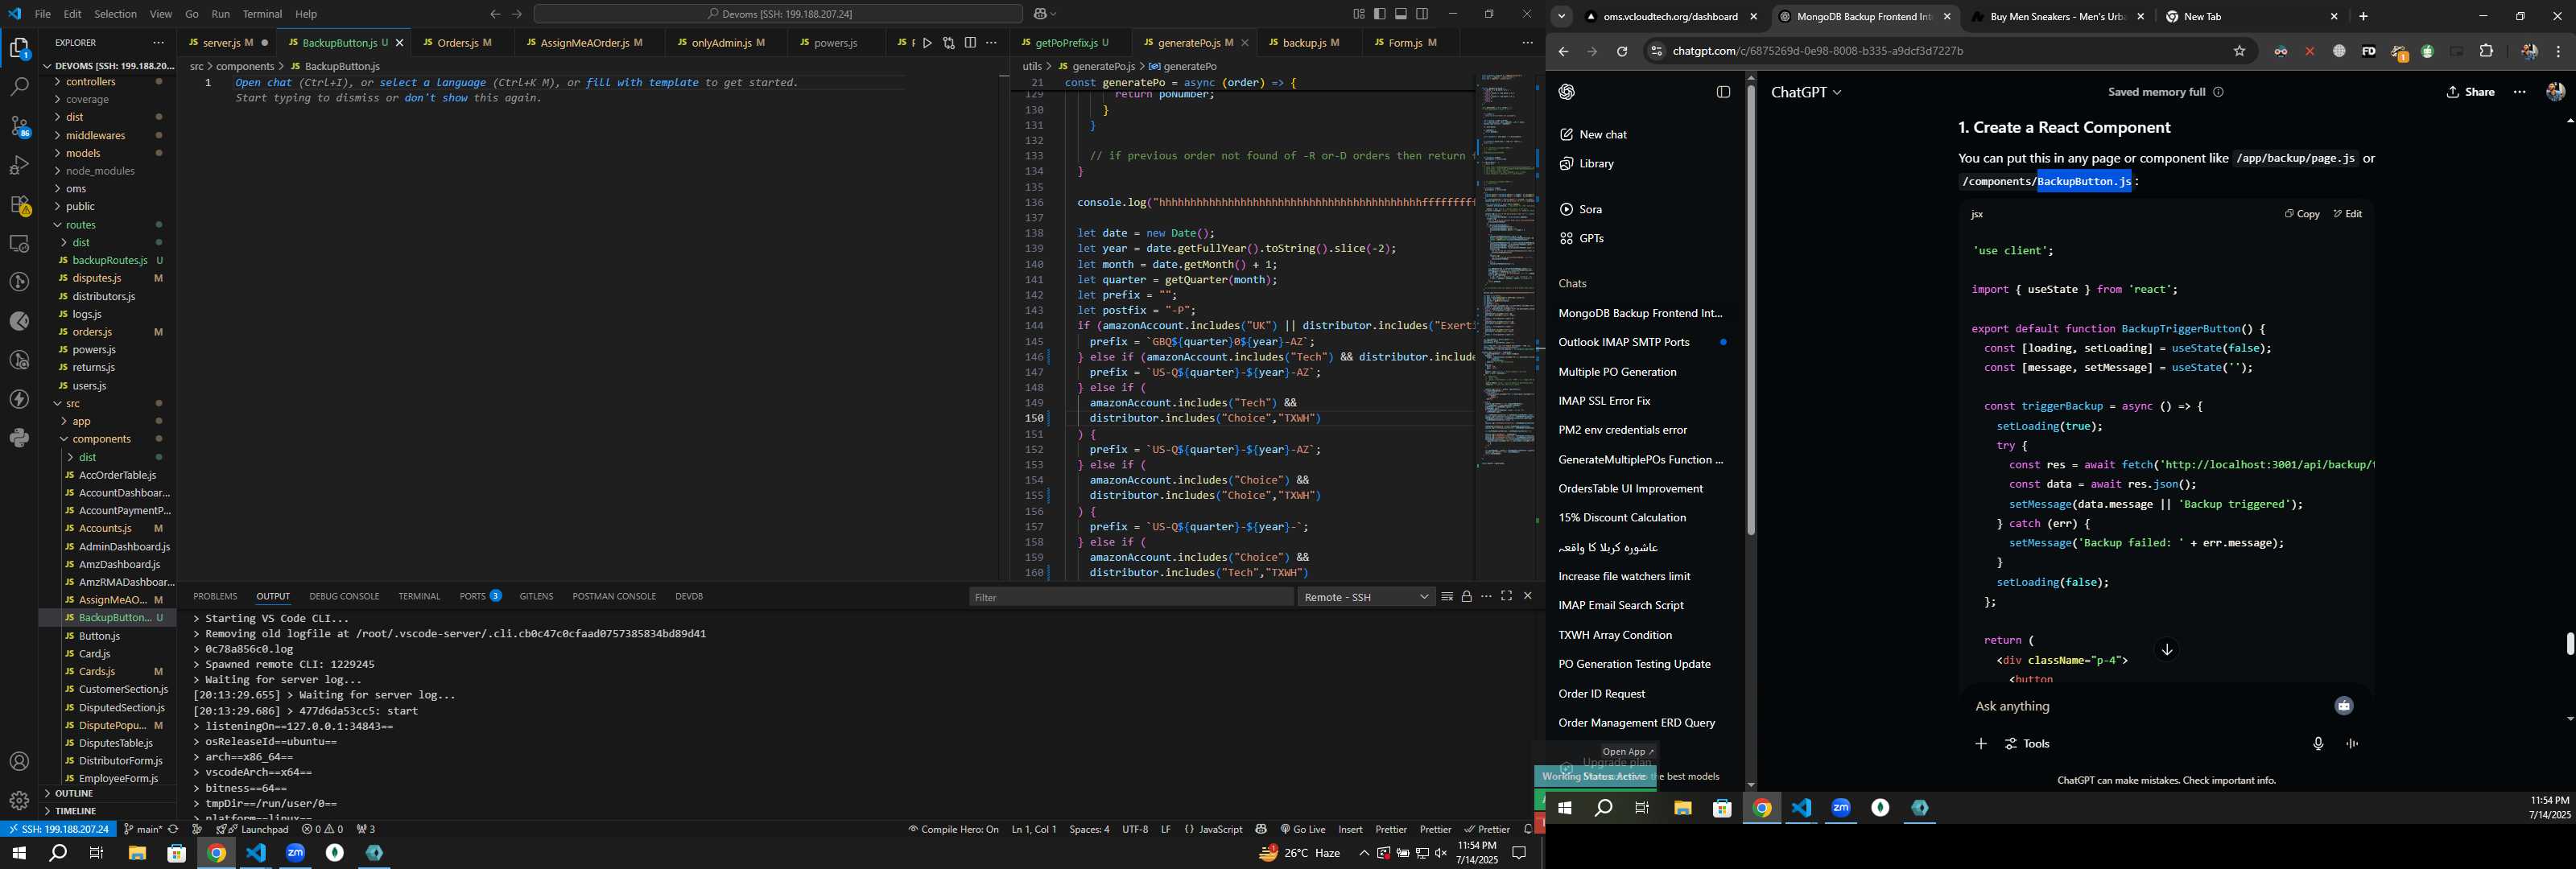
Task: Click Edit button on jsx code block
Action: (x=2347, y=214)
